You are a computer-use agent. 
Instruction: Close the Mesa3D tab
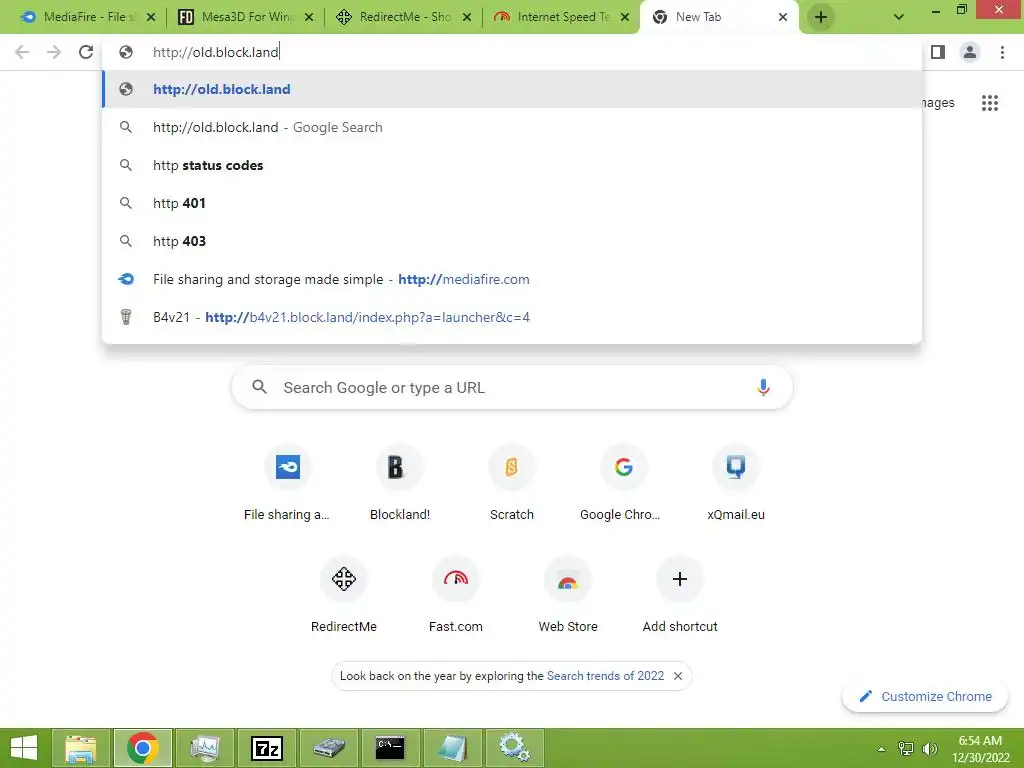tap(309, 17)
